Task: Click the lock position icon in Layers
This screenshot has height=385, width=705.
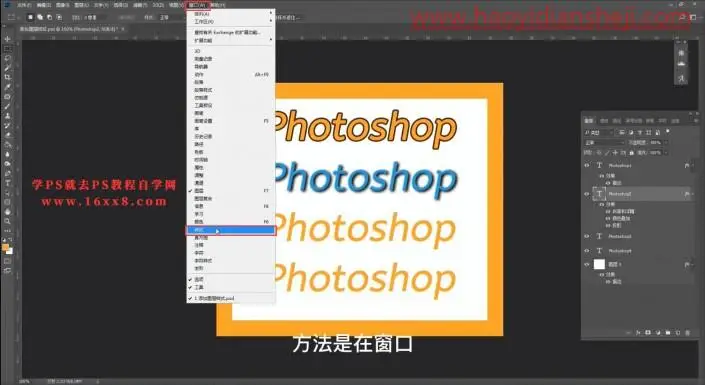Action: 615,153
